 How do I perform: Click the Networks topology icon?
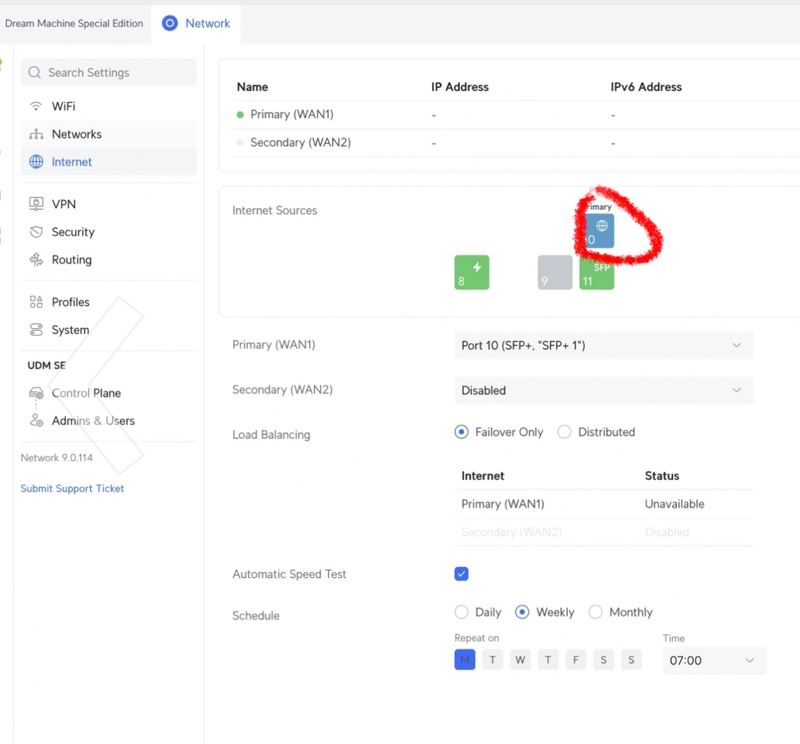coord(36,134)
